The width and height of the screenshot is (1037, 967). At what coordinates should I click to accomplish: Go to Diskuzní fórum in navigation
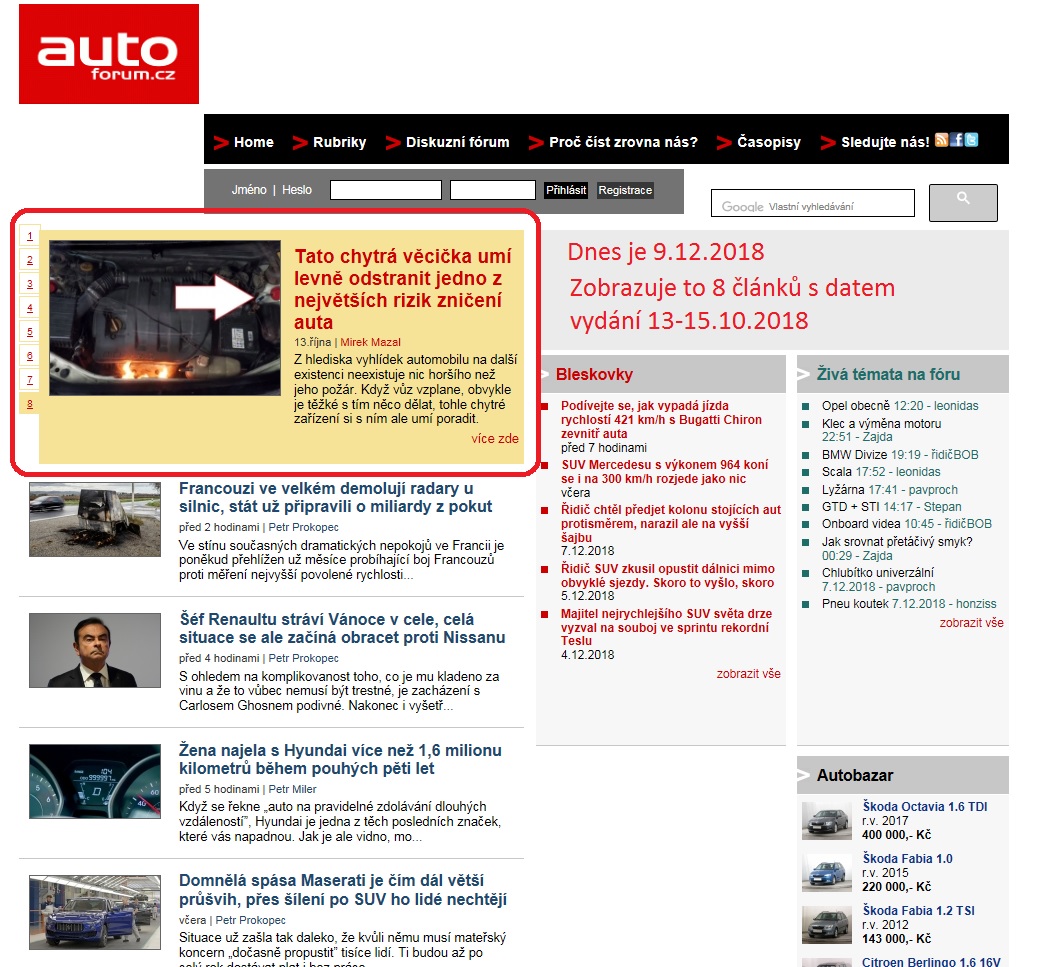457,142
